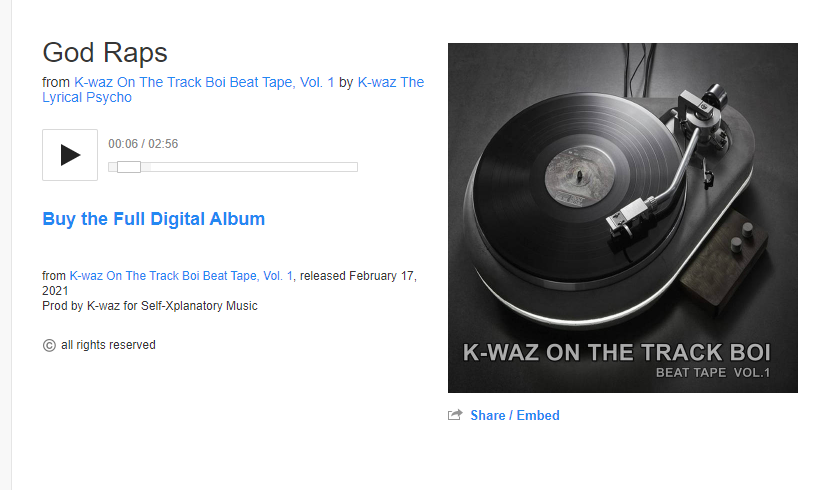Screen dimensions: 816x490
Task: Open the album link under the title
Action: coord(204,82)
